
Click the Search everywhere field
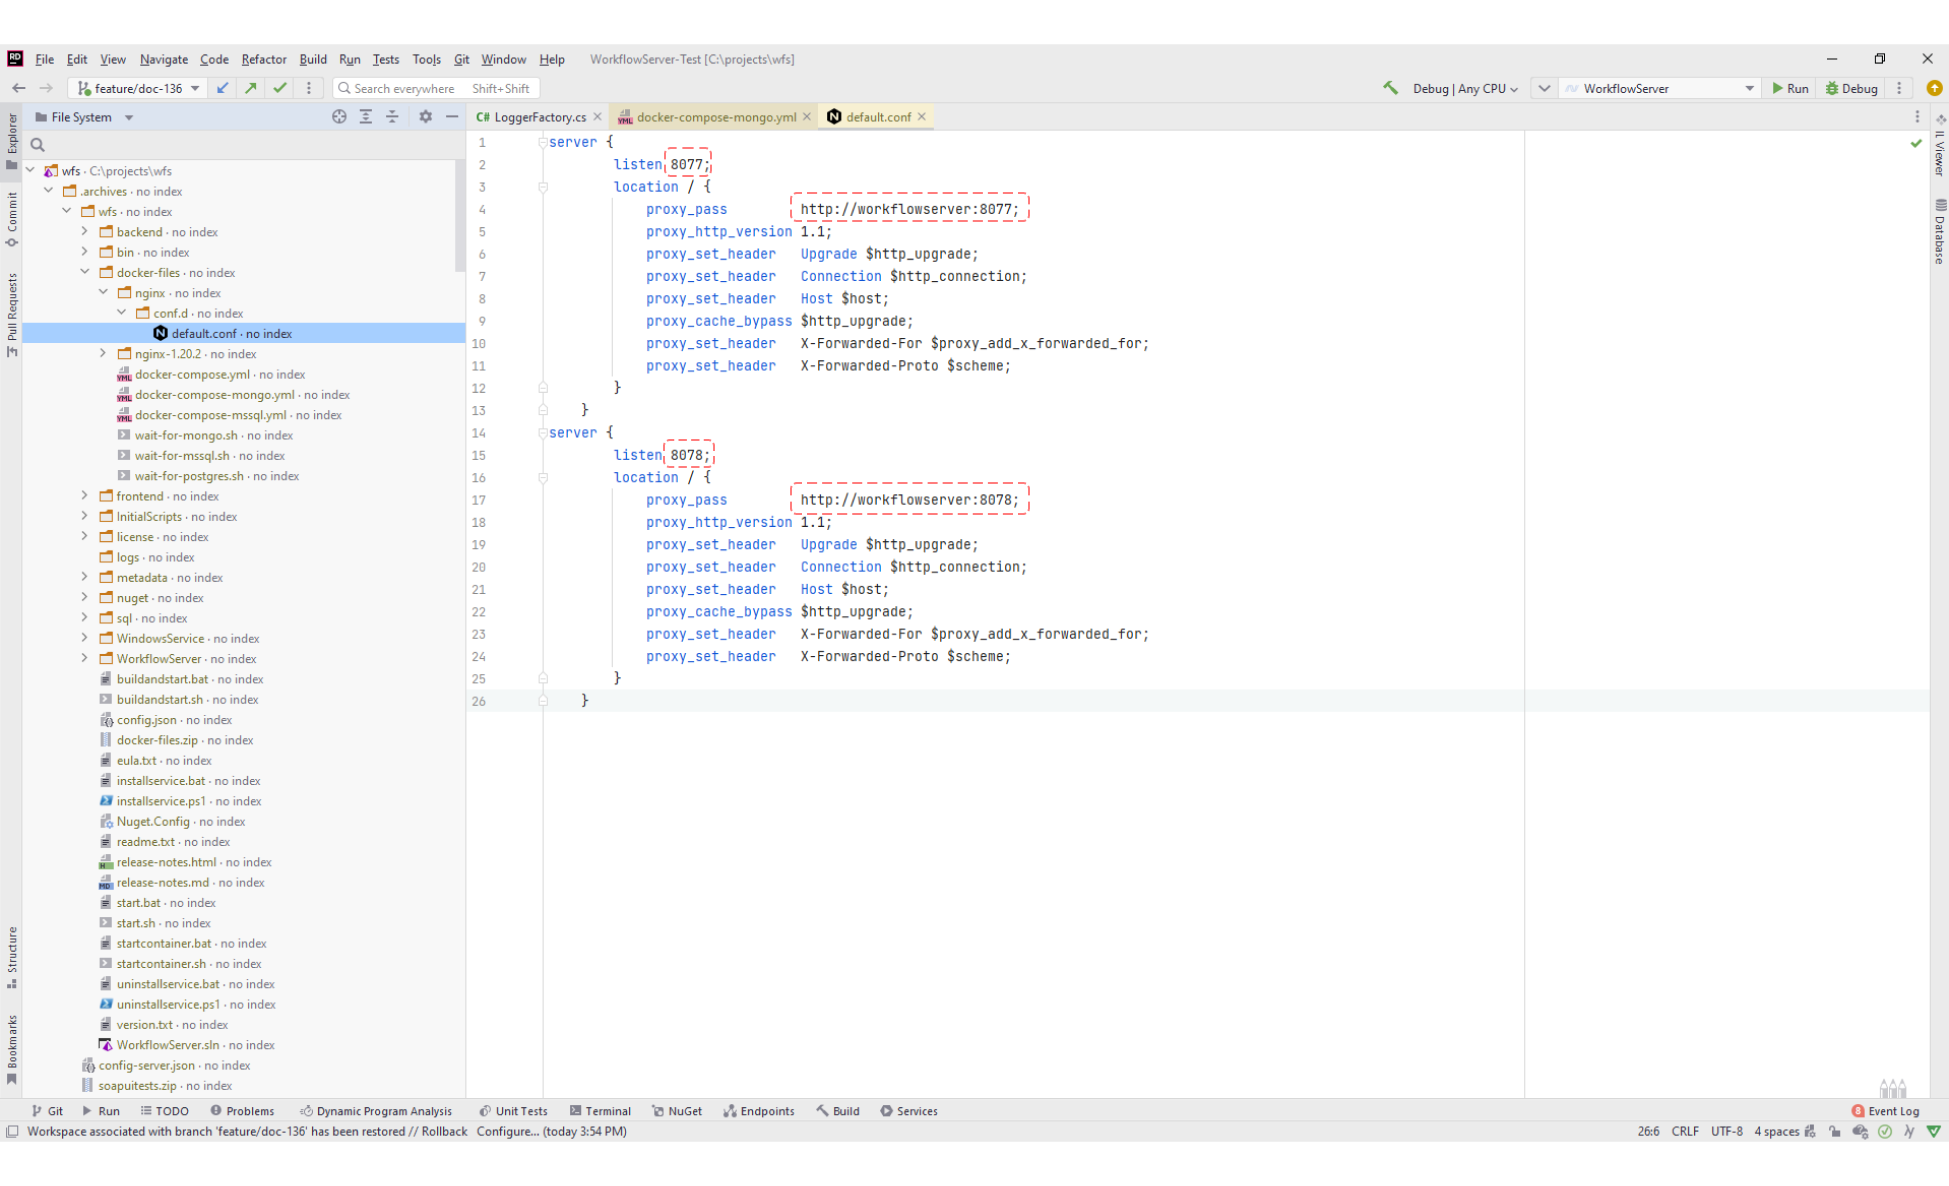436,88
